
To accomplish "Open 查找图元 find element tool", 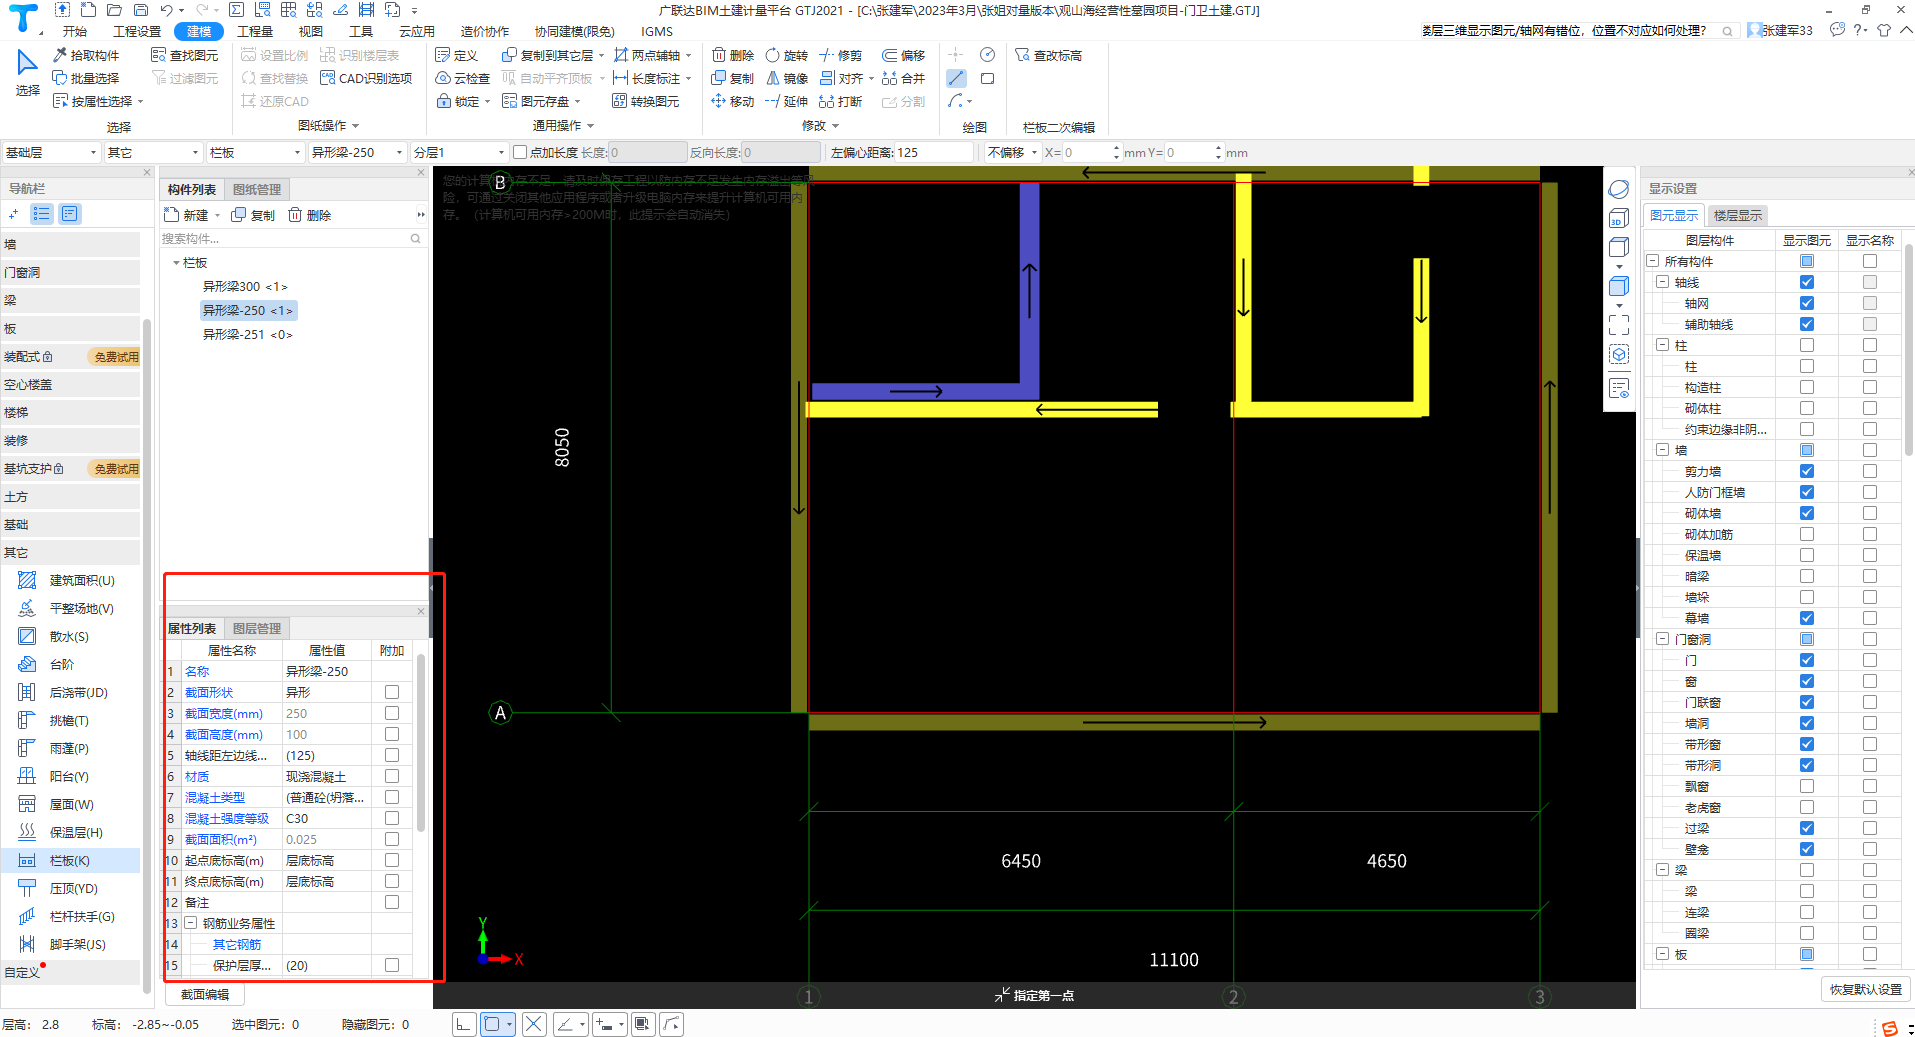I will [184, 55].
